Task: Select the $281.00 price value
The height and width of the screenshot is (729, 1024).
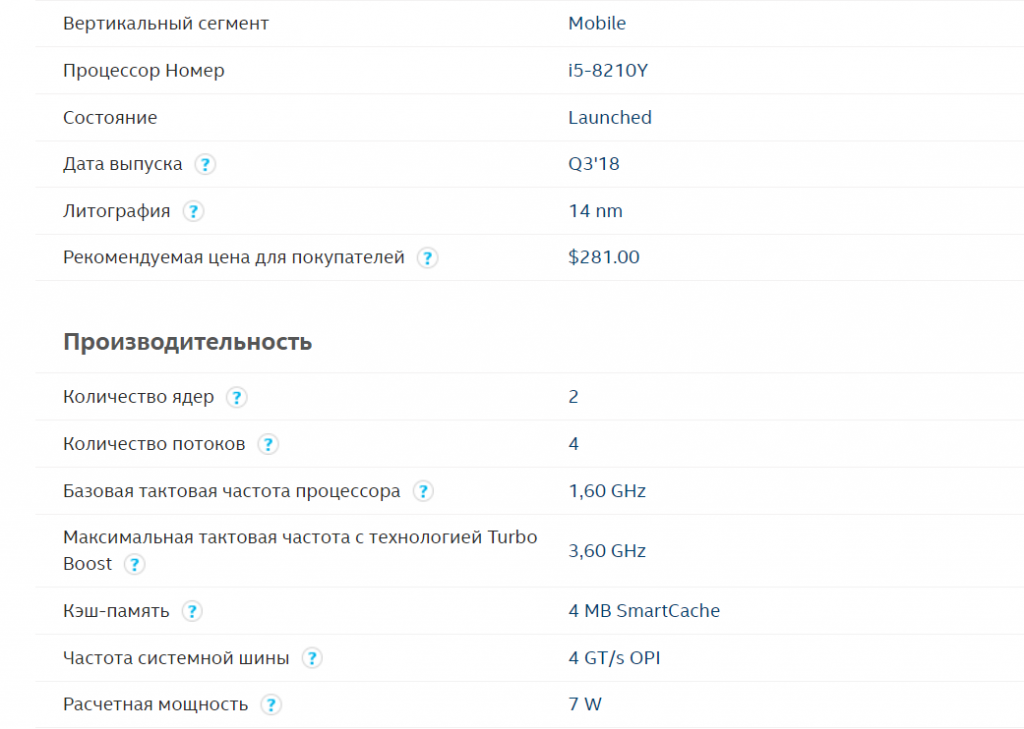Action: 603,257
